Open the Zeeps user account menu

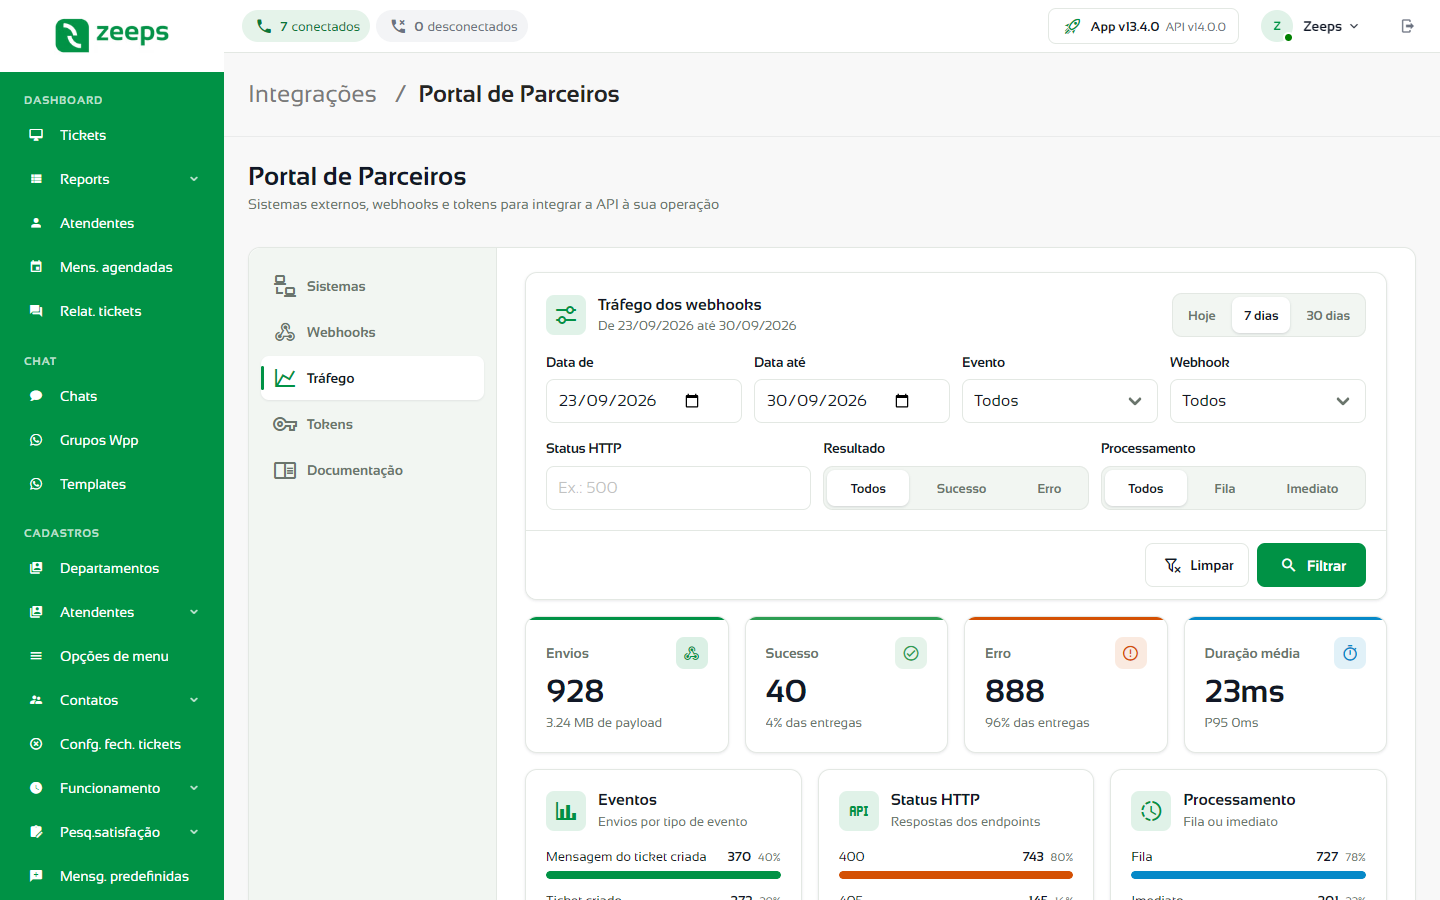(1313, 26)
